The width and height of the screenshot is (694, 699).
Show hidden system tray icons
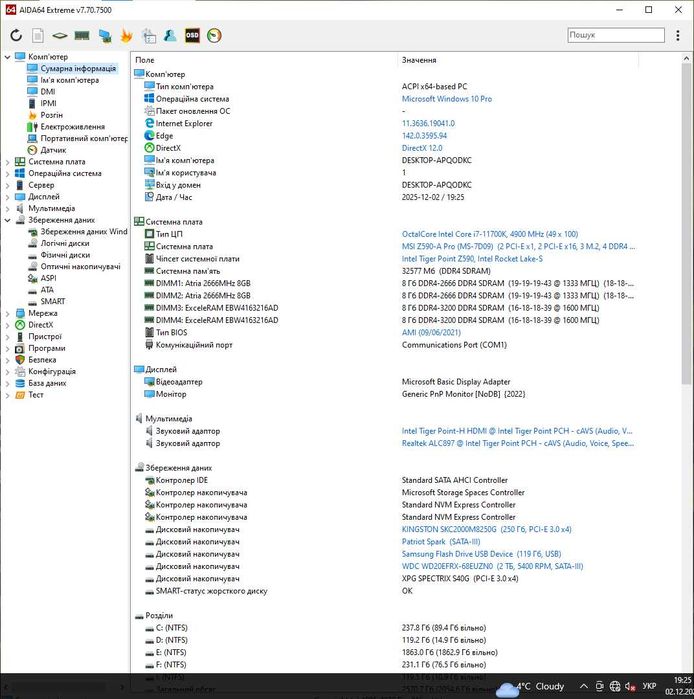tap(584, 687)
